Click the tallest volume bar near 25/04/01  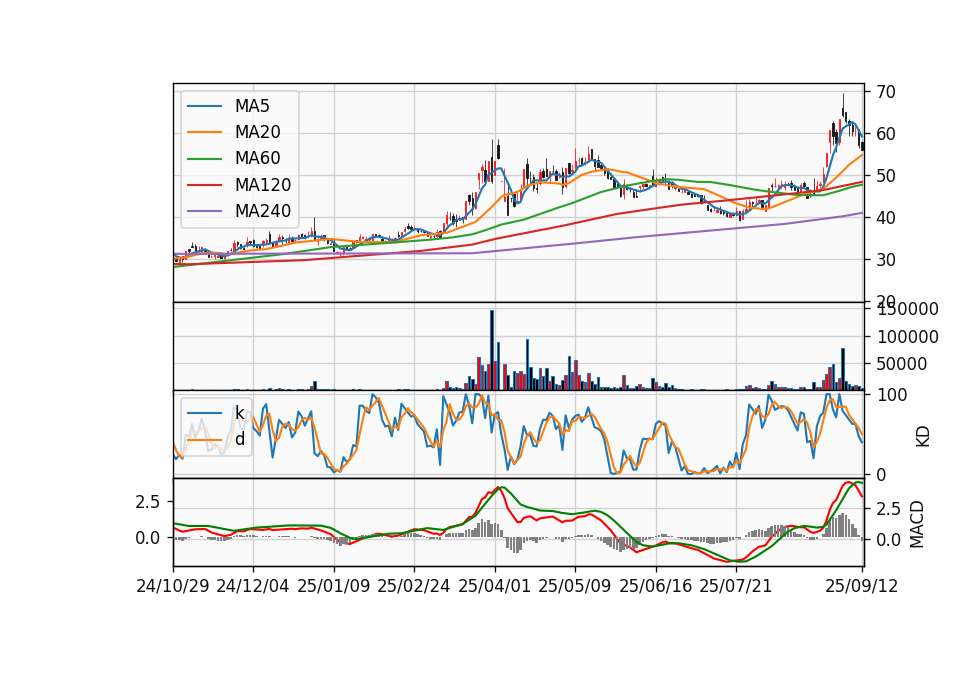492,350
